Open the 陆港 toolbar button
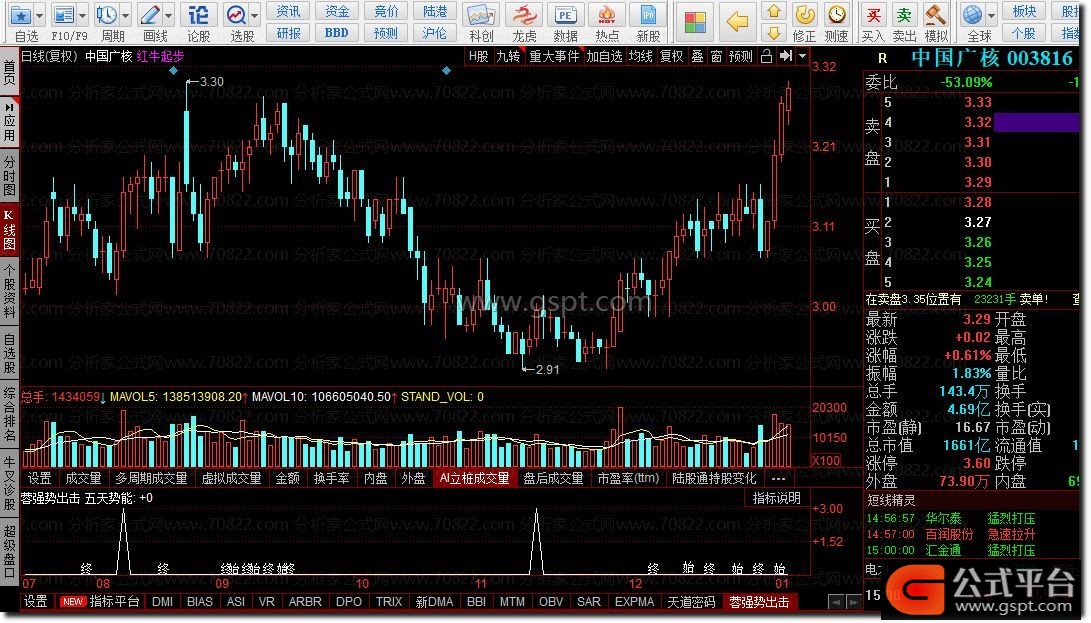1091x623 pixels. (x=435, y=10)
